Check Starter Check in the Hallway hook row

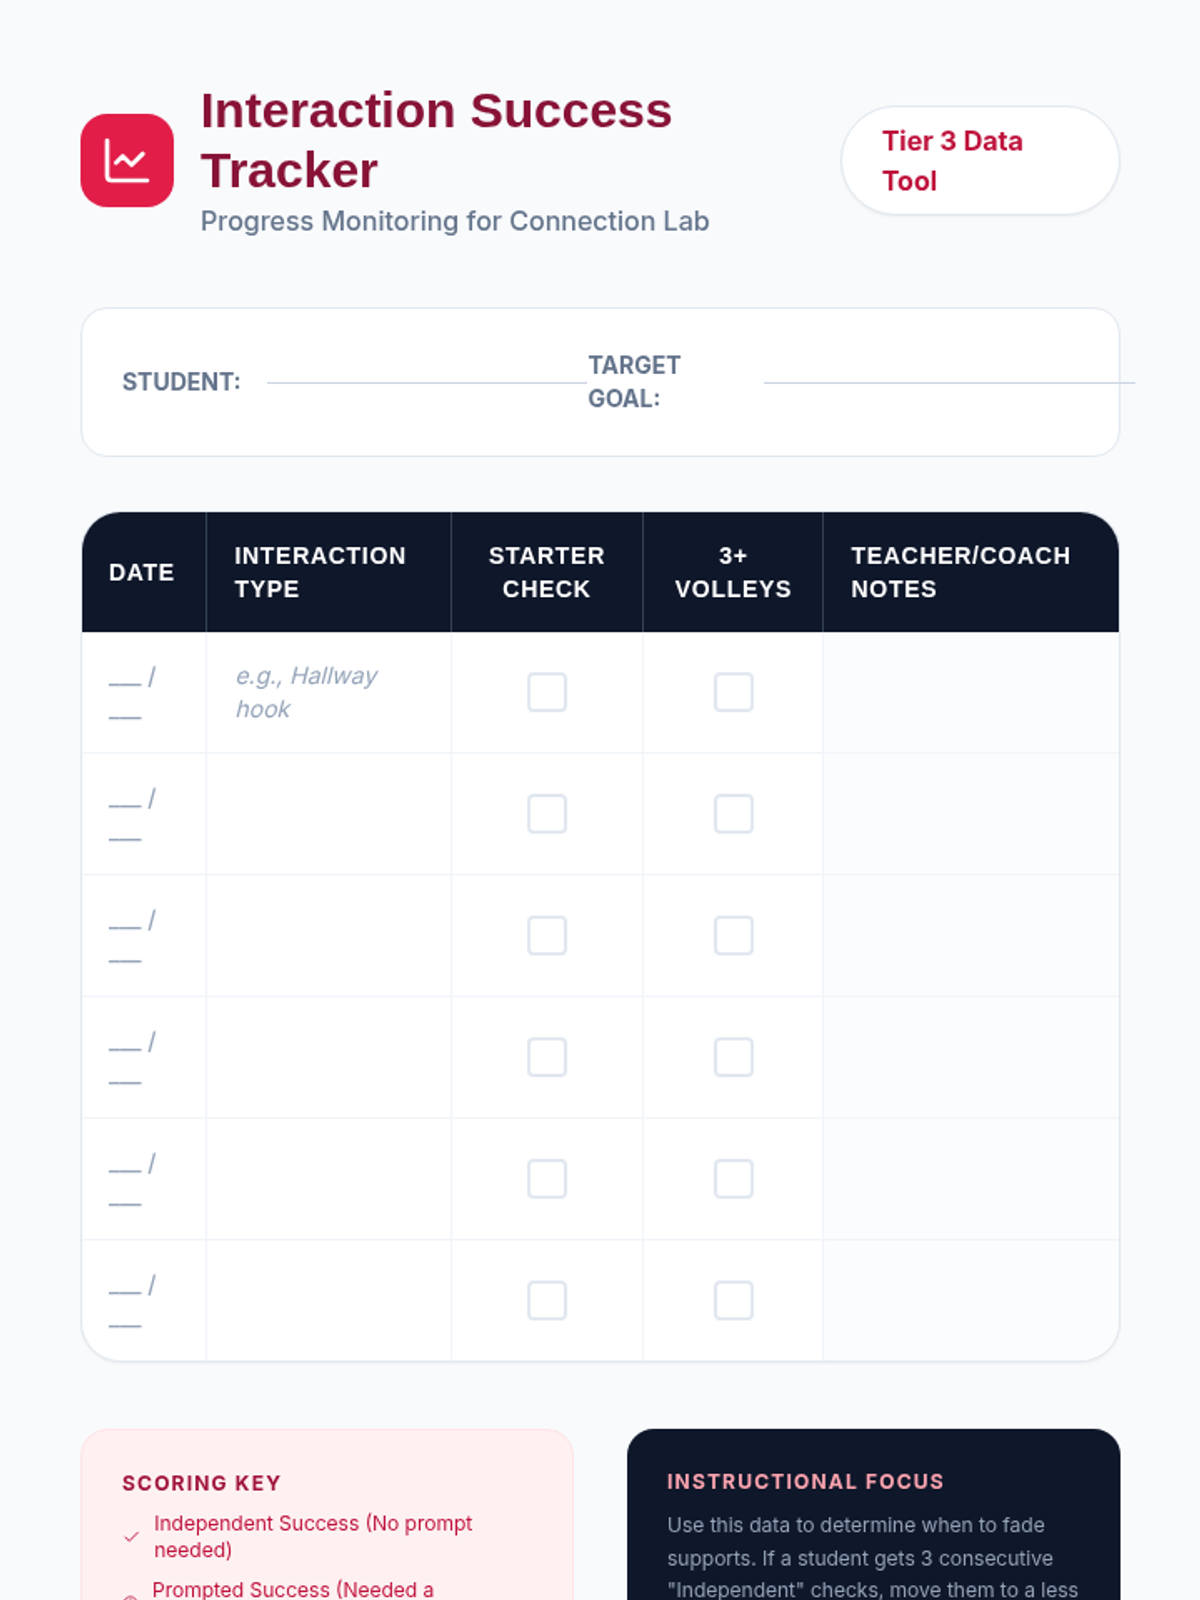pyautogui.click(x=547, y=692)
